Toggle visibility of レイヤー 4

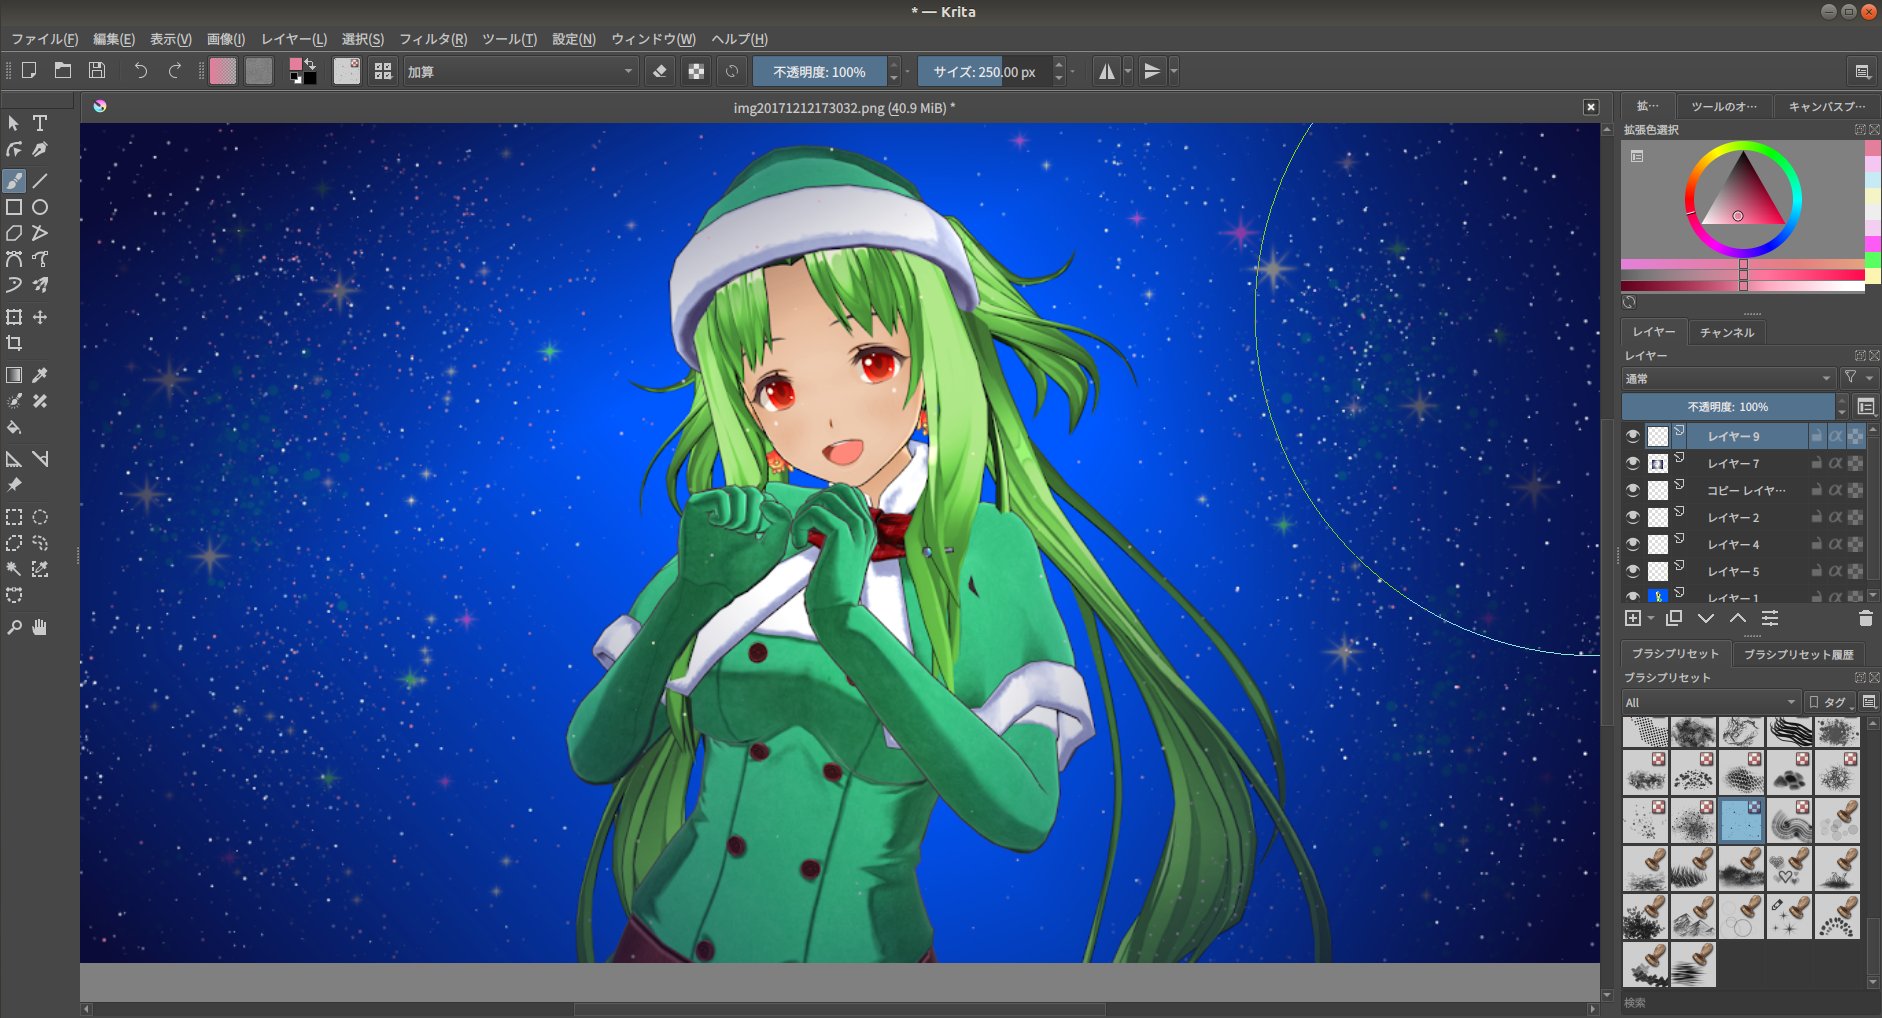(1633, 544)
